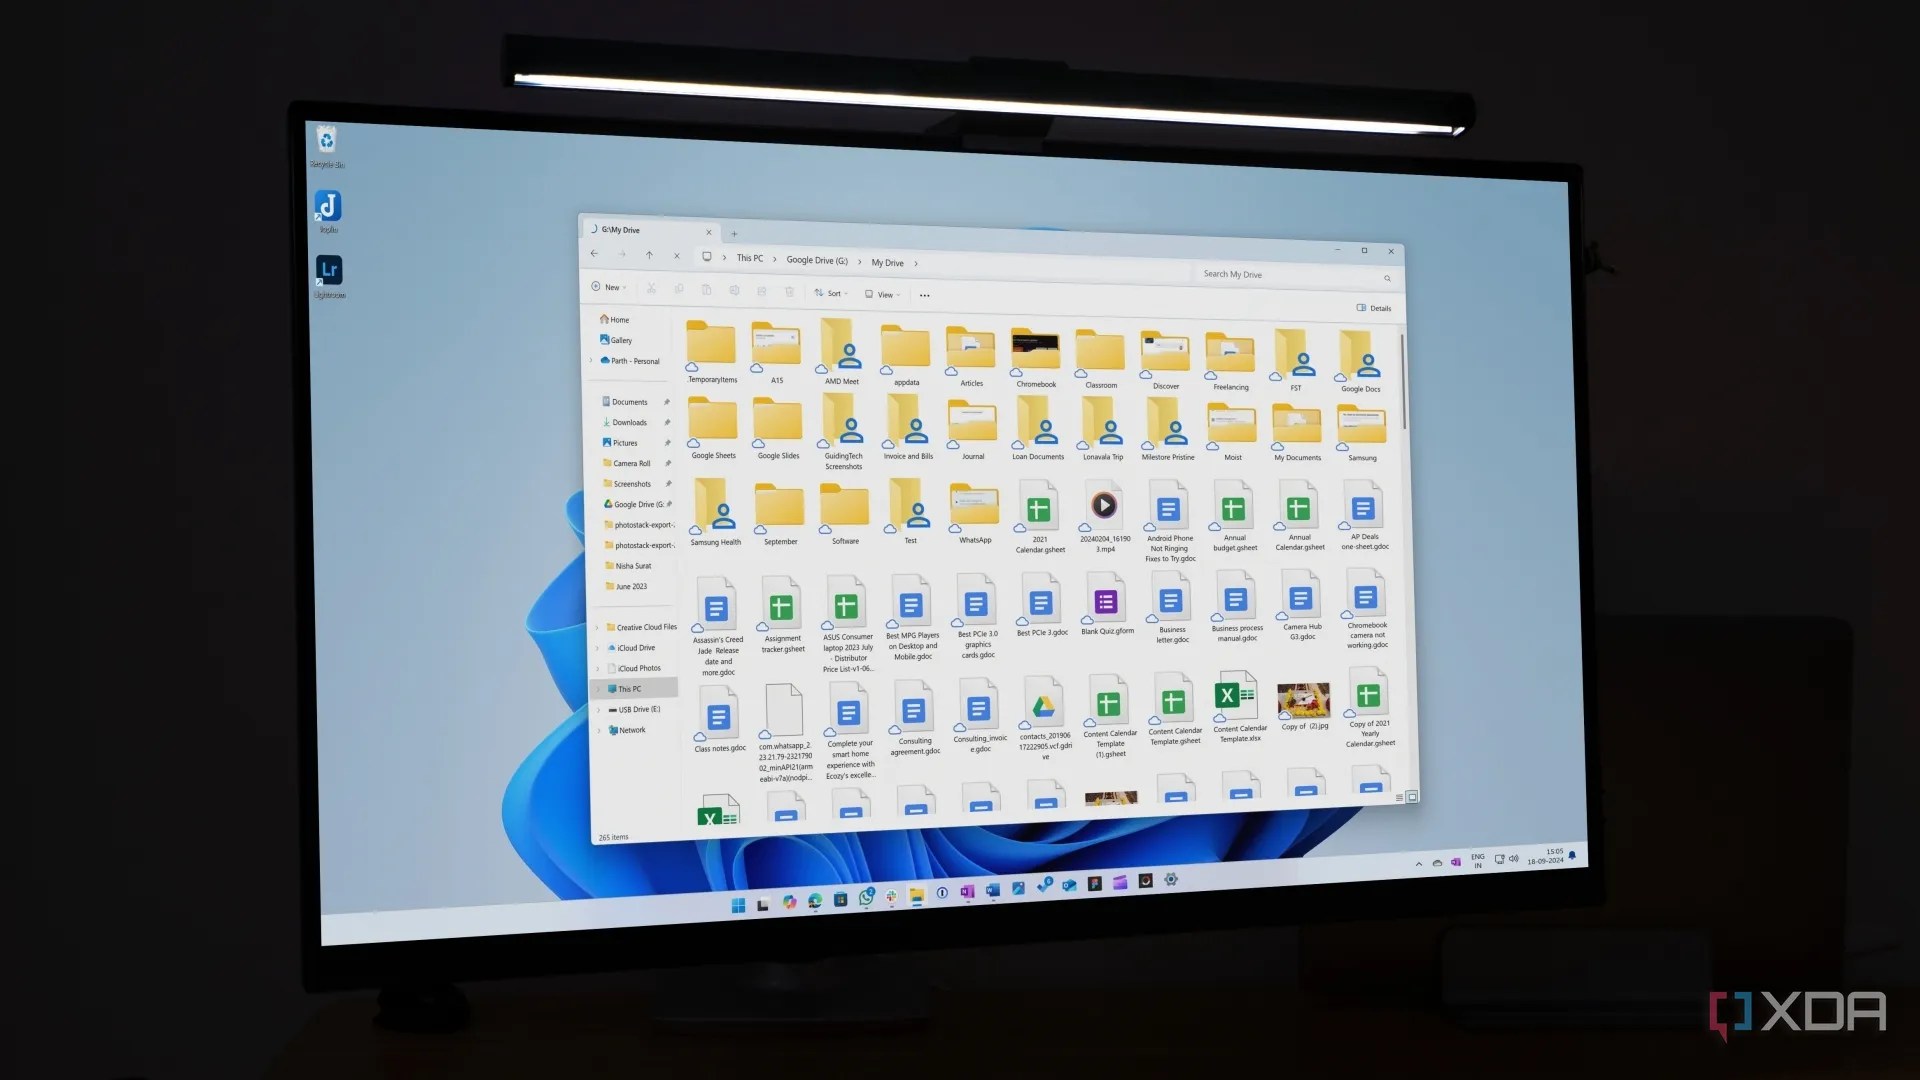Toggle the Details pane button
The width and height of the screenshot is (1920, 1080).
1374,308
